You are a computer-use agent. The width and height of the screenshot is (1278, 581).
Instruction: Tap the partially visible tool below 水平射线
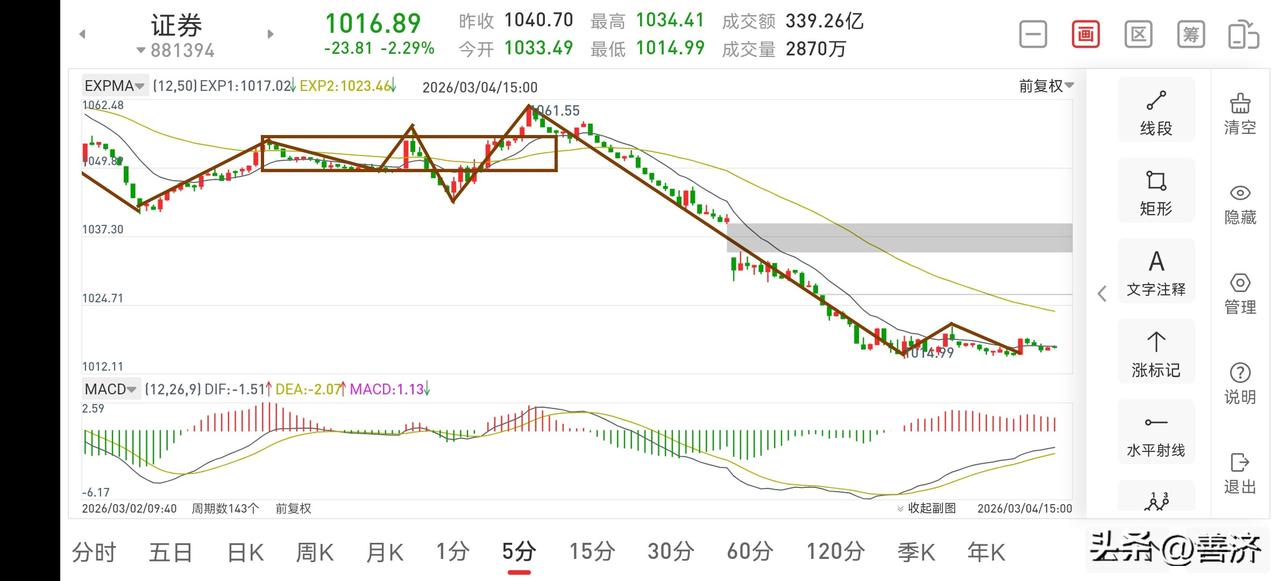click(x=1156, y=497)
